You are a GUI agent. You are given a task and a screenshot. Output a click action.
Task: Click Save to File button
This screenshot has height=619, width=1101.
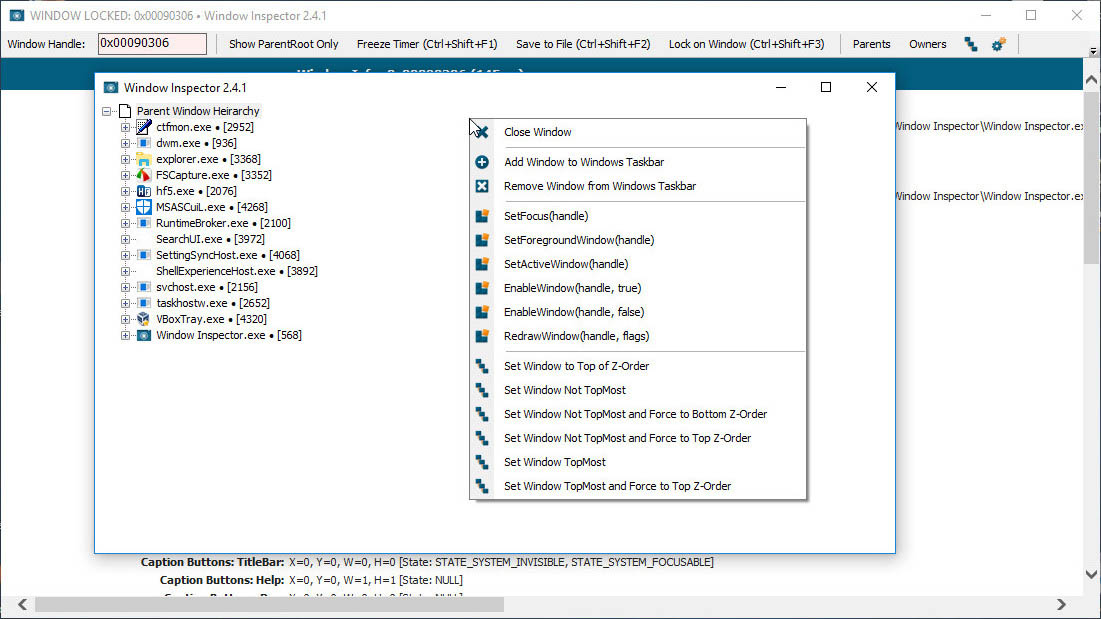click(x=582, y=44)
